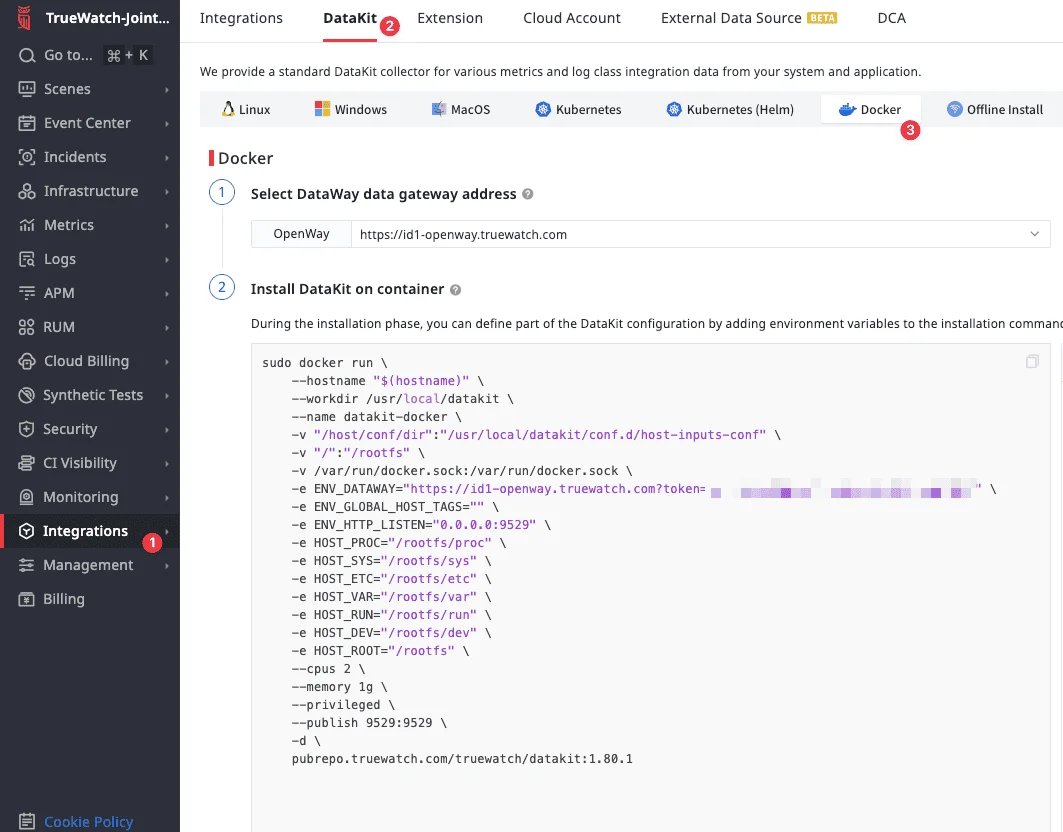Screen dimensions: 1063x832
Task: Expand the APM menu arrow
Action: [x=167, y=293]
